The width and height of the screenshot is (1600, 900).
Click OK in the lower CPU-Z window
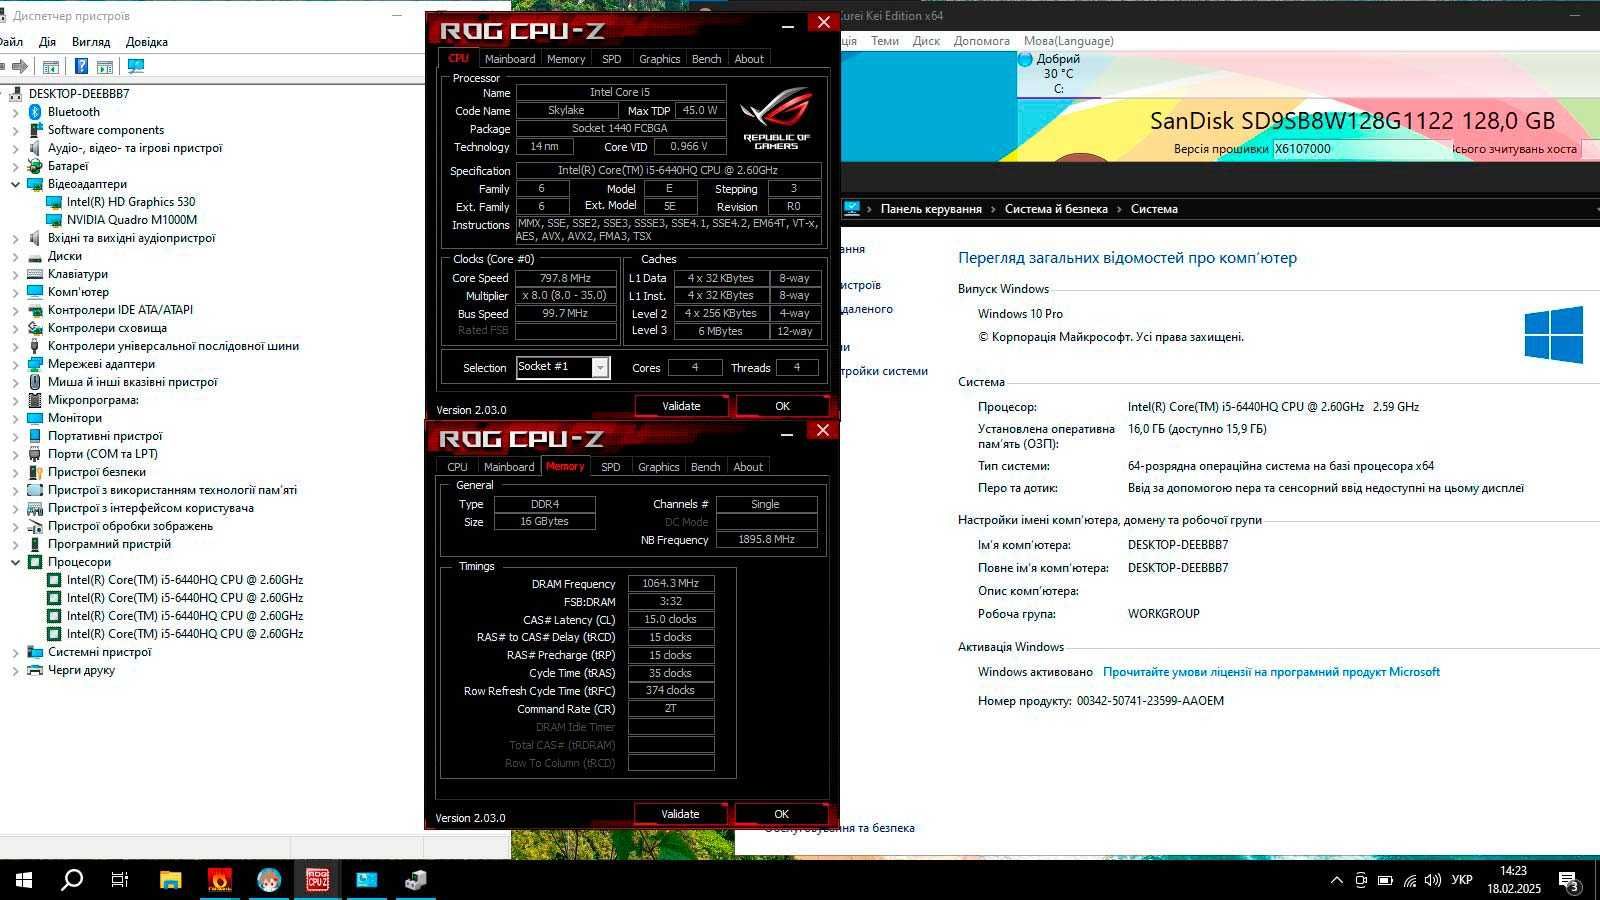pyautogui.click(x=781, y=814)
